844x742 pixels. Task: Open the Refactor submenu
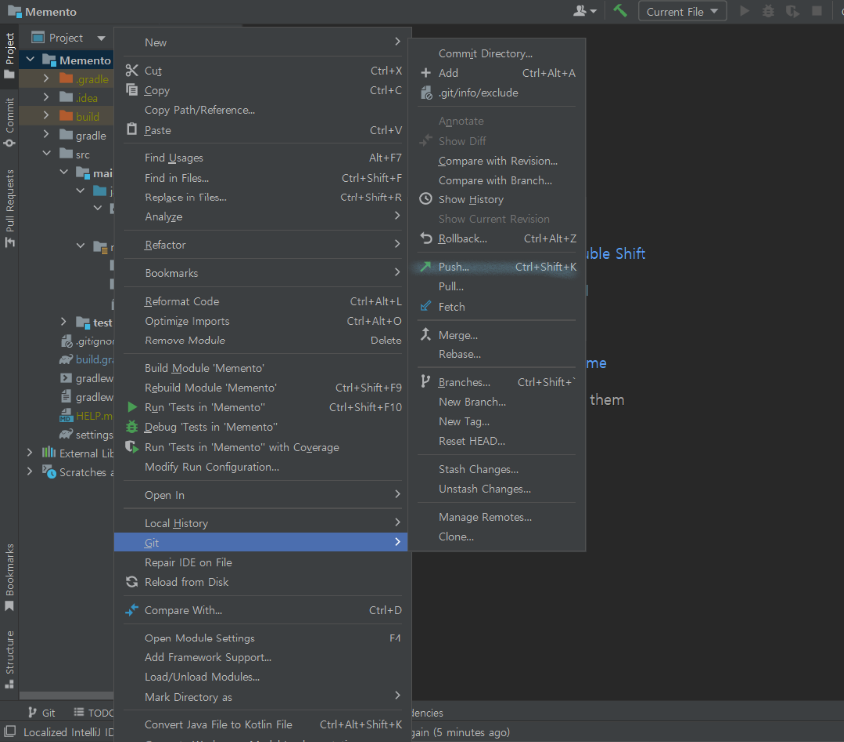pos(263,244)
